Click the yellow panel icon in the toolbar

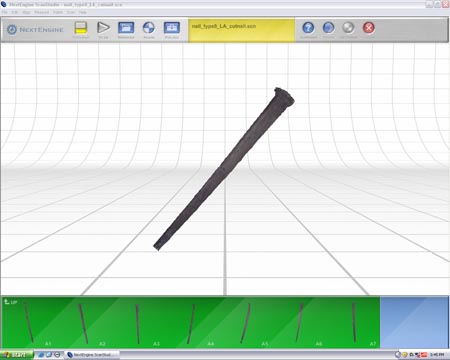(x=81, y=28)
